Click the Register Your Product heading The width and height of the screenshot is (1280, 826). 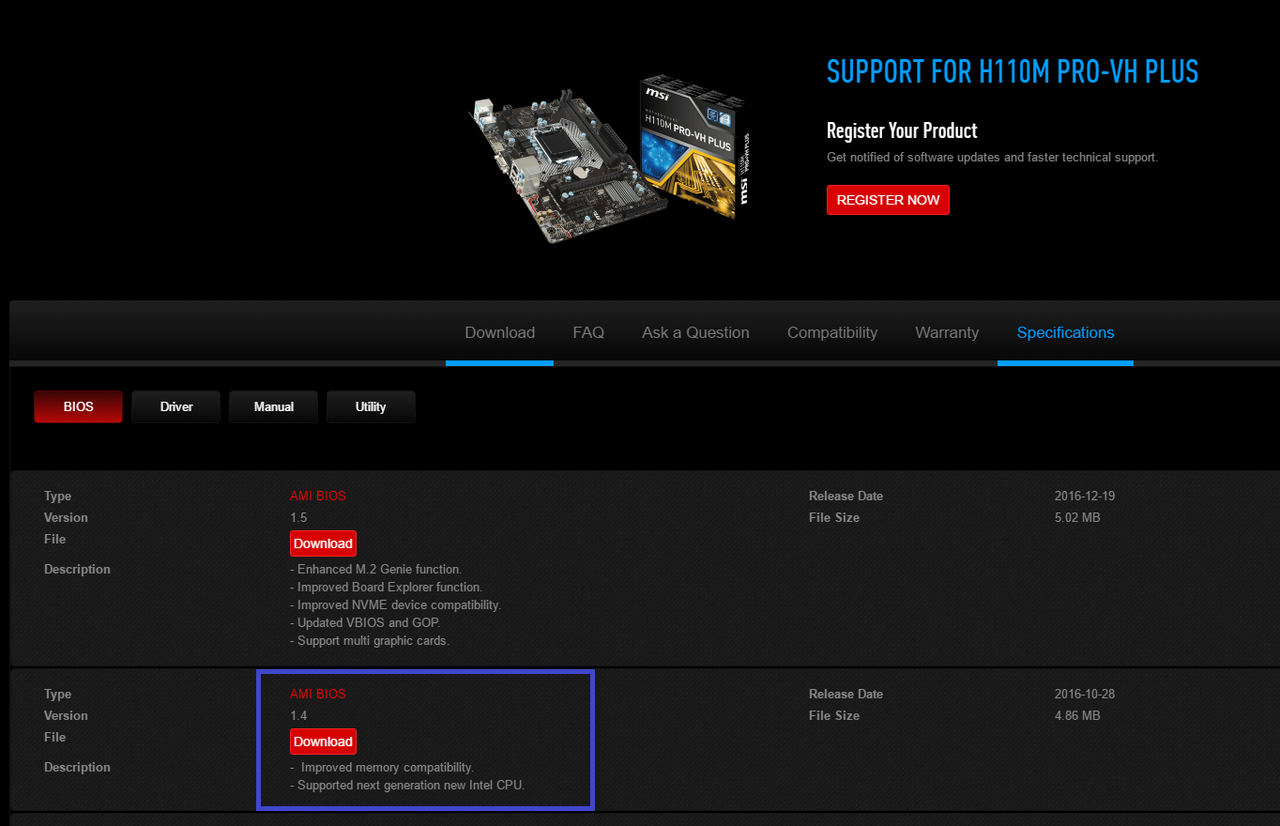click(902, 131)
